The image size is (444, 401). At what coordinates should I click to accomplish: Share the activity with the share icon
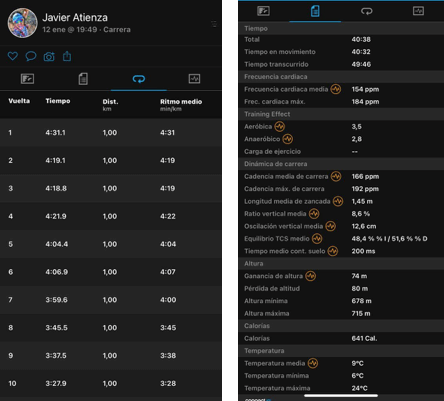[x=67, y=56]
